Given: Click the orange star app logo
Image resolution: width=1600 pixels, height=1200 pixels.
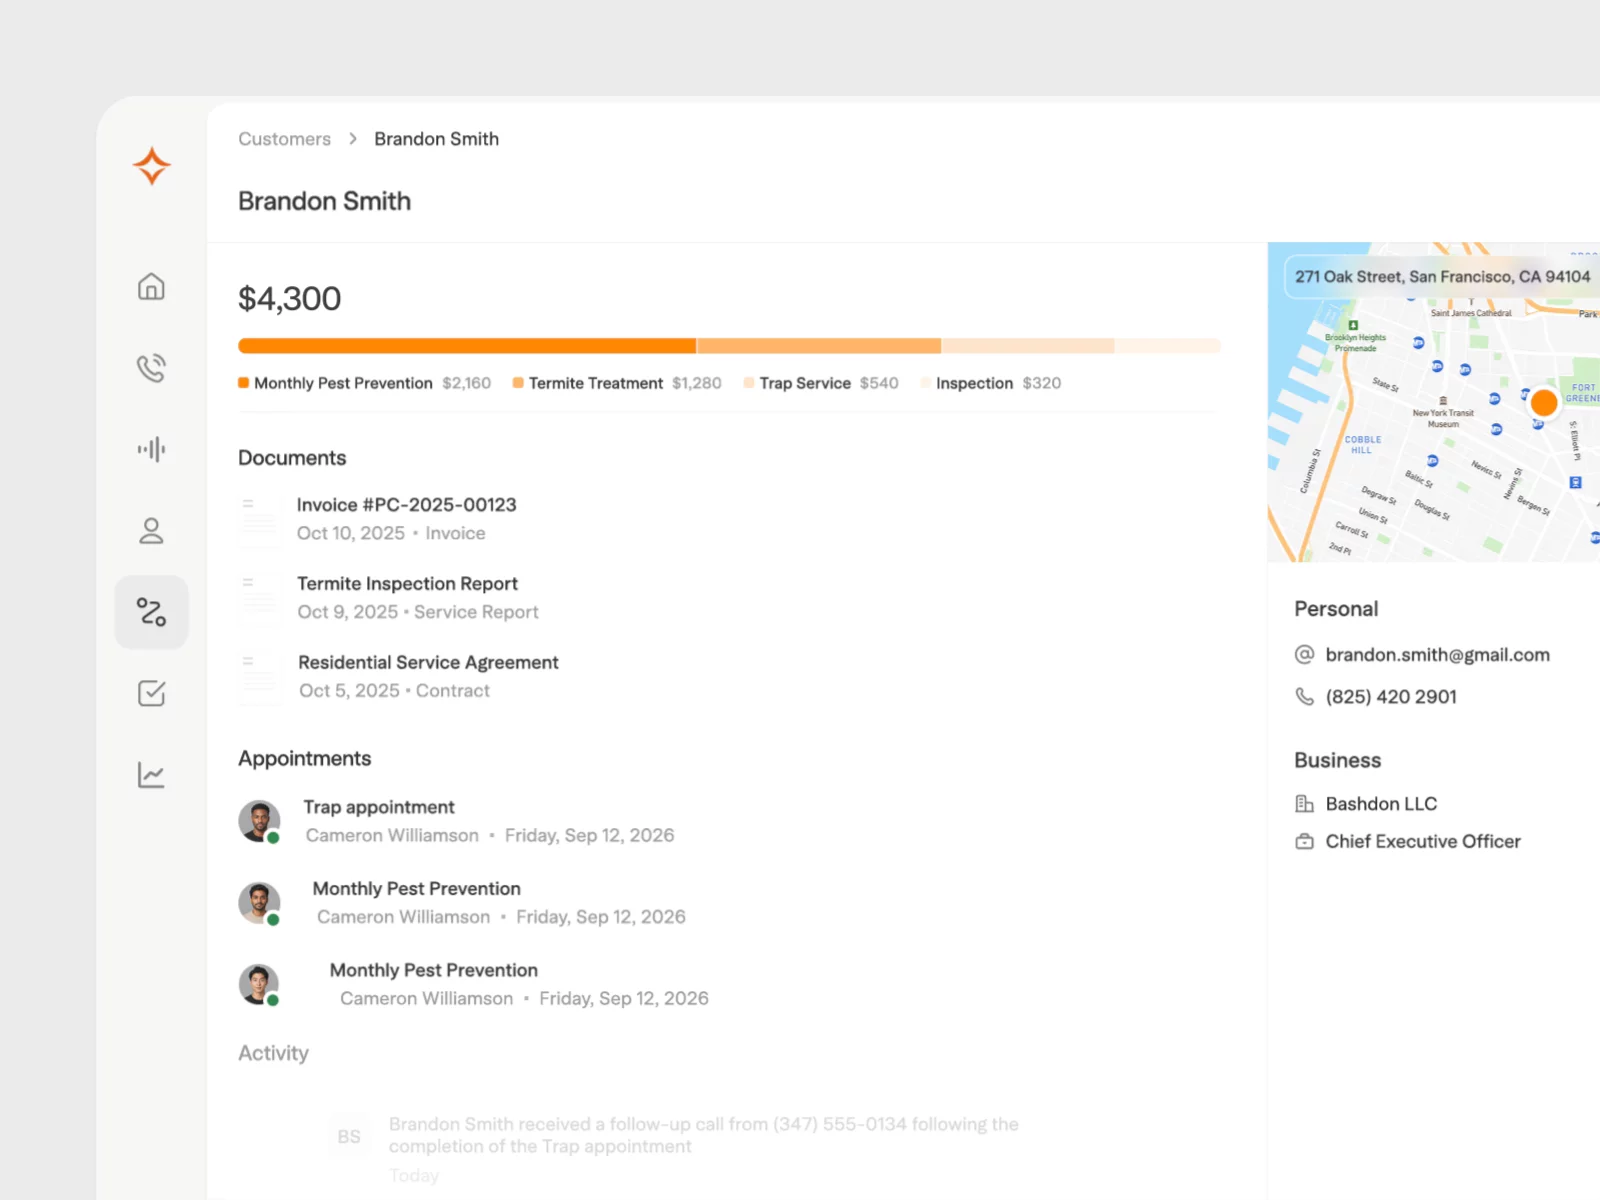Looking at the screenshot, I should coord(152,166).
